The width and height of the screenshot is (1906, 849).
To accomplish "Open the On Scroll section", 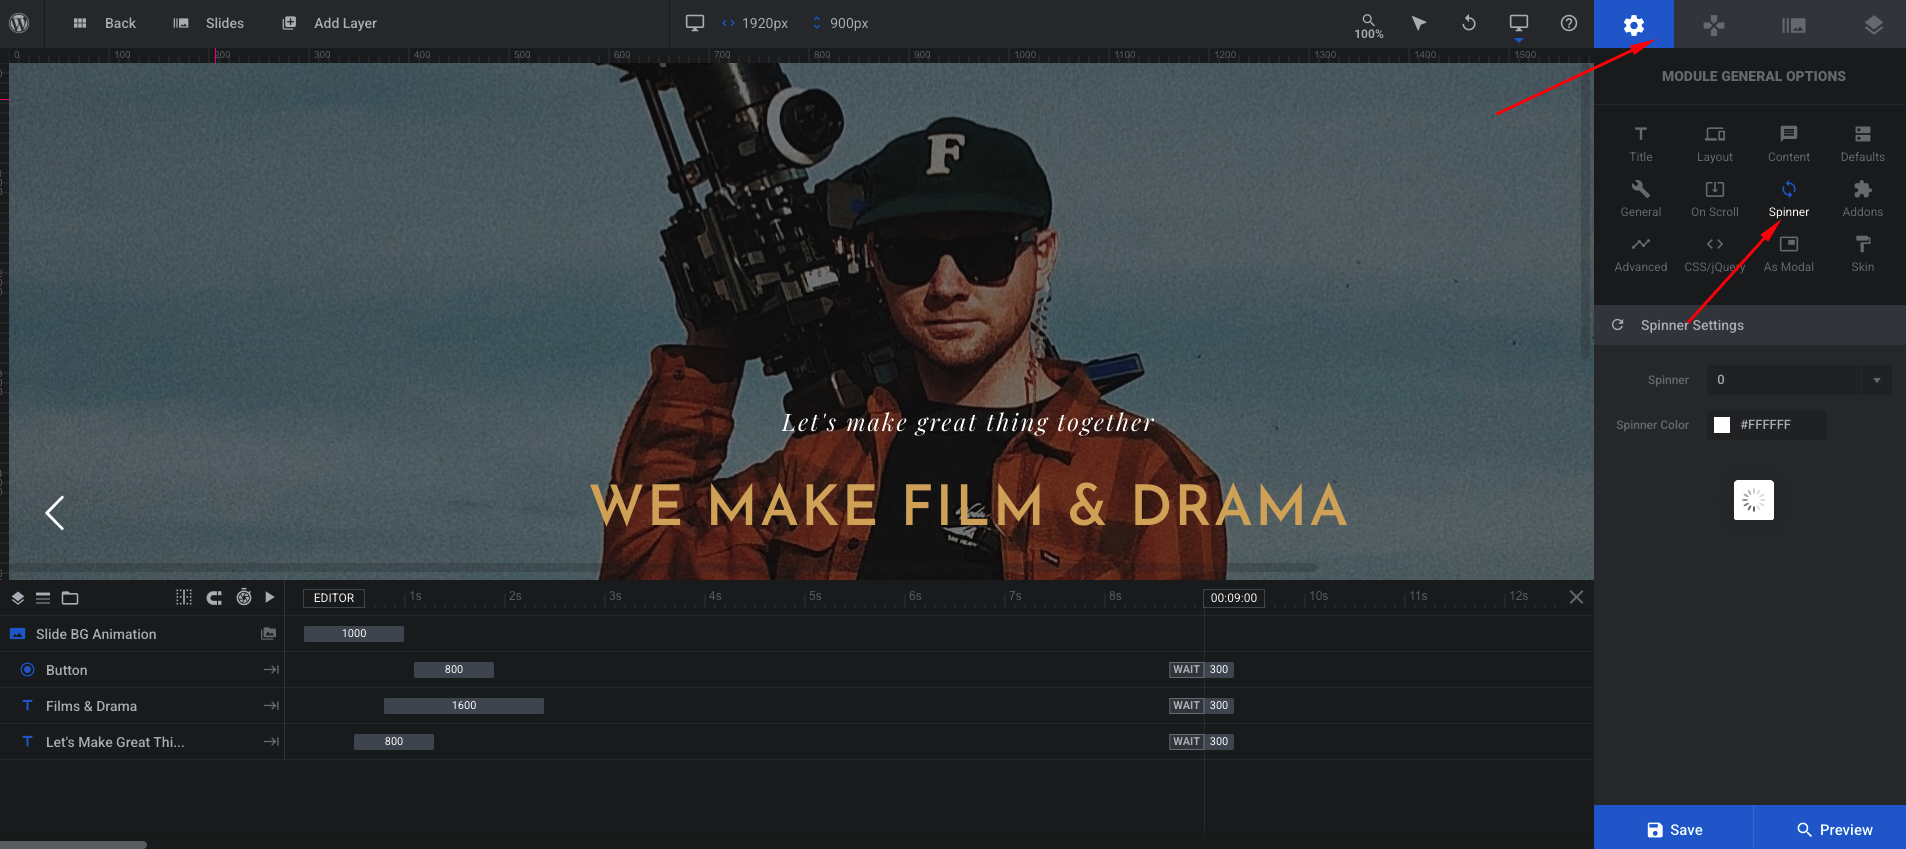I will click(x=1715, y=199).
